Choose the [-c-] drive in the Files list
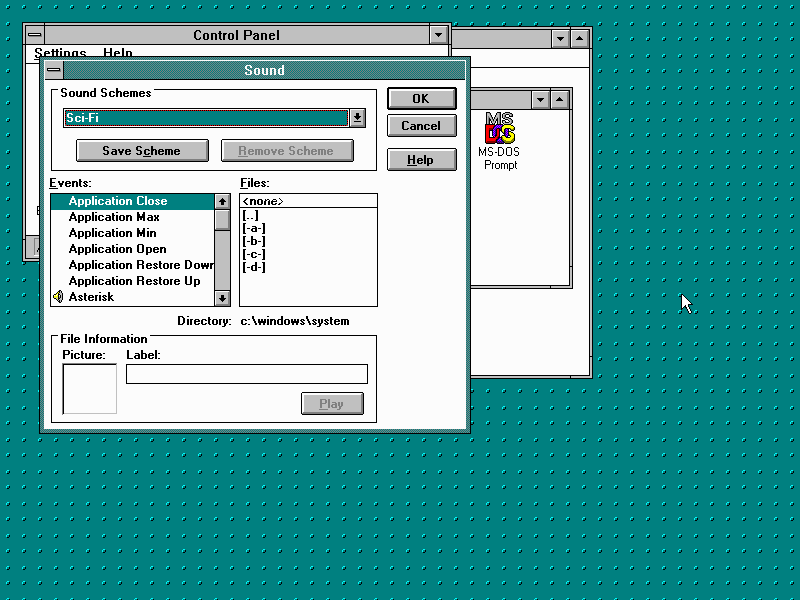Screen dimensions: 800x600 point(254,254)
